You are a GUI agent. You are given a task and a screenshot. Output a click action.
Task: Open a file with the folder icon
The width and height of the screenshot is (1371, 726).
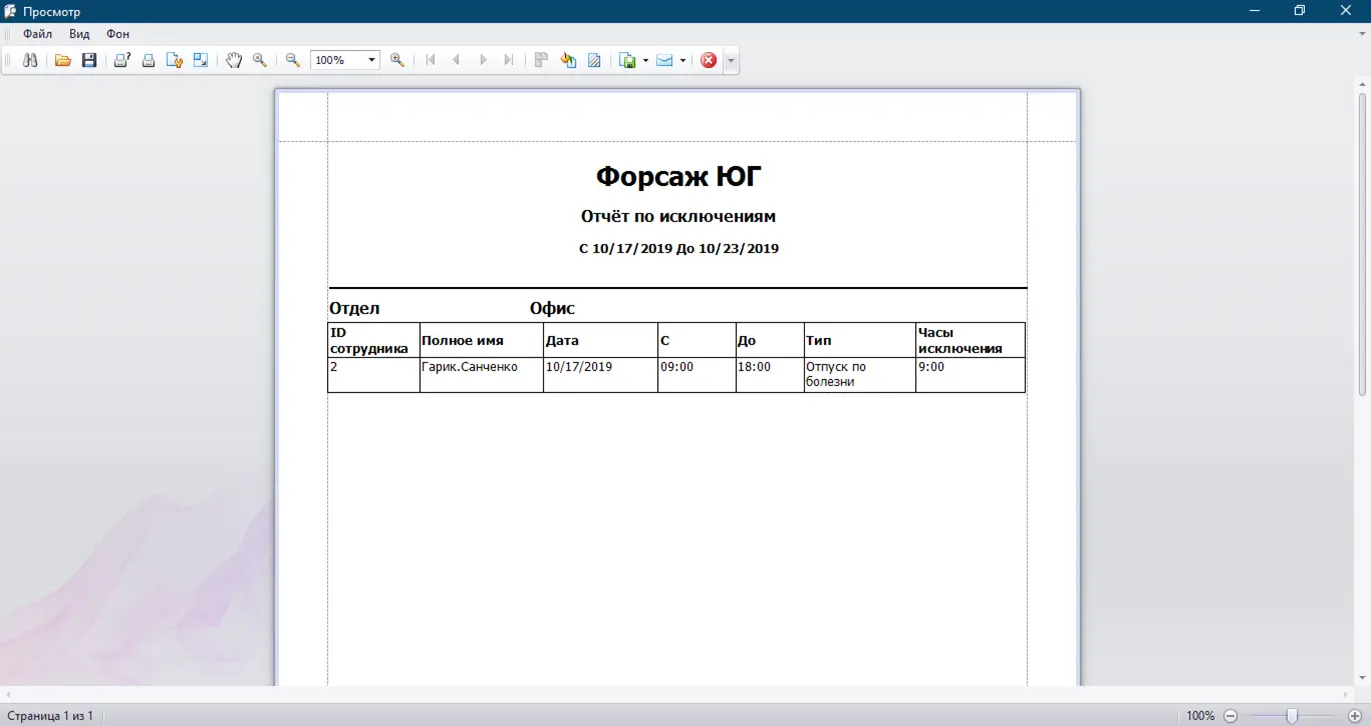pyautogui.click(x=63, y=60)
